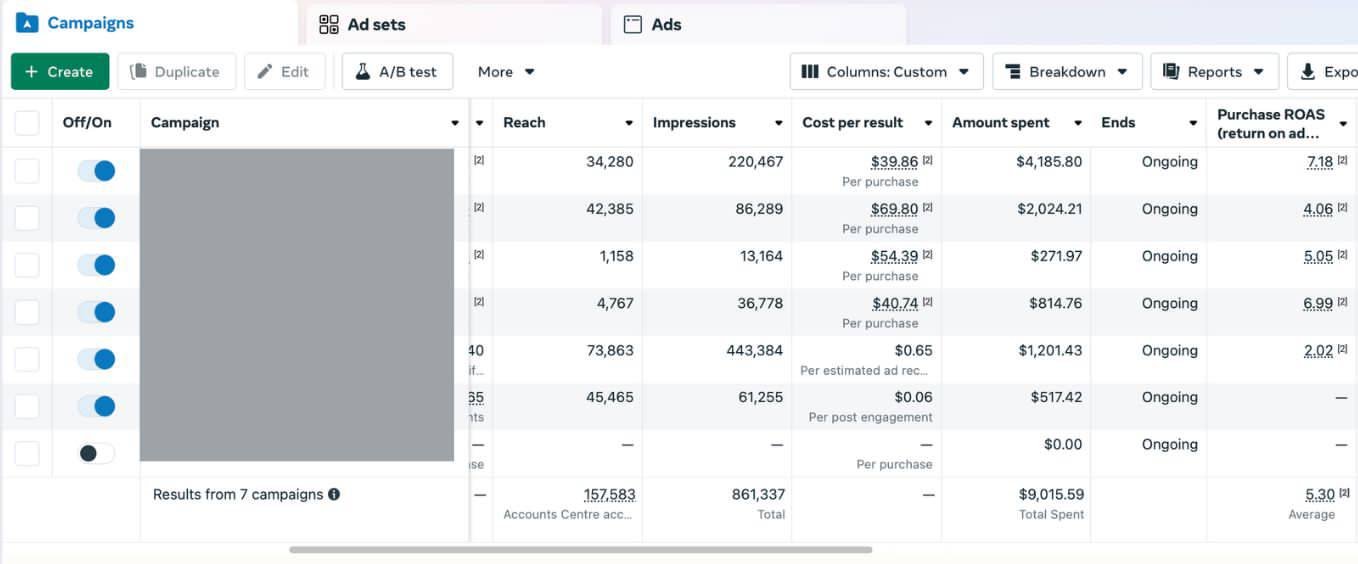This screenshot has height=564, width=1358.
Task: Tick the select-all checkbox in header
Action: [27, 123]
